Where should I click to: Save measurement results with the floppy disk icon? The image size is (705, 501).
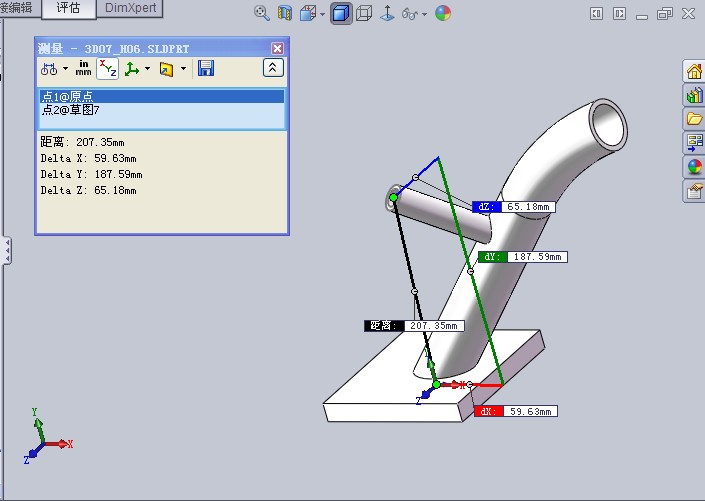tap(206, 68)
